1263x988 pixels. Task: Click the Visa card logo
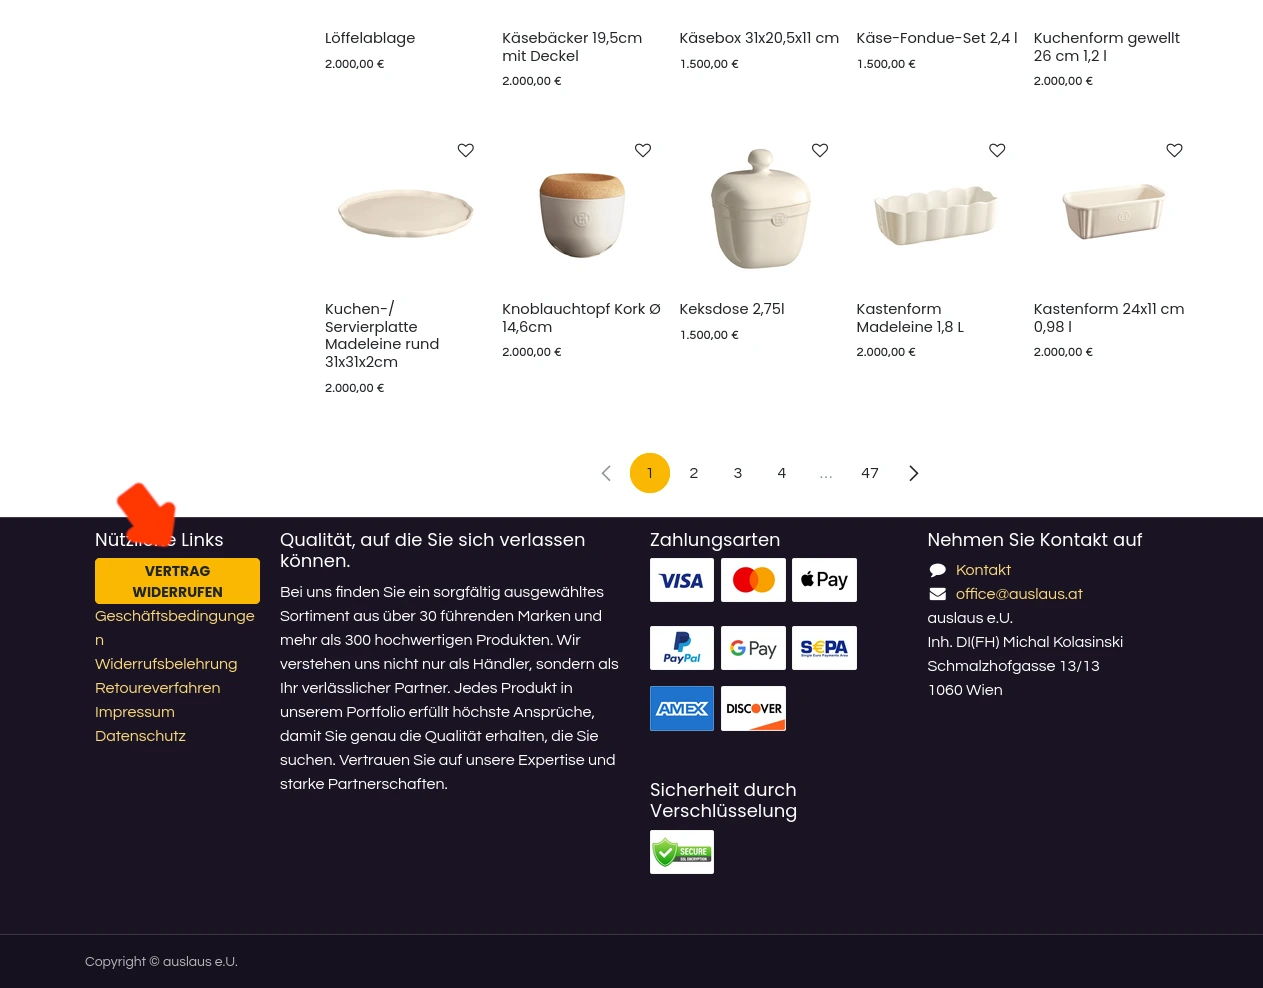point(682,580)
